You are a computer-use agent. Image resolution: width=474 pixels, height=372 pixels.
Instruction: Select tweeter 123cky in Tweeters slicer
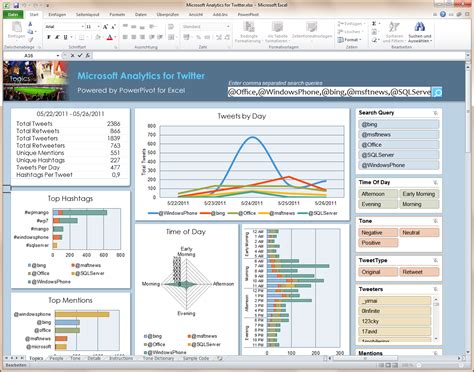tap(395, 321)
